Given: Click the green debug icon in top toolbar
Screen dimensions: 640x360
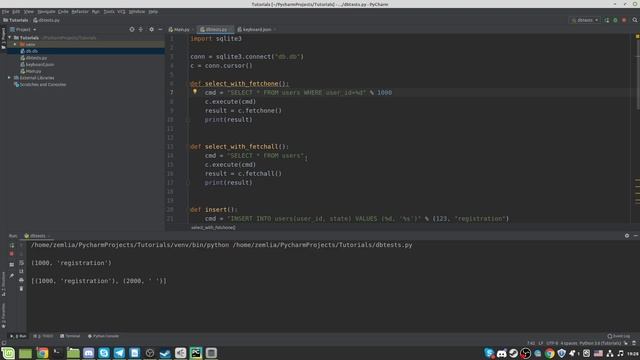Looking at the screenshot, I should [616, 20].
